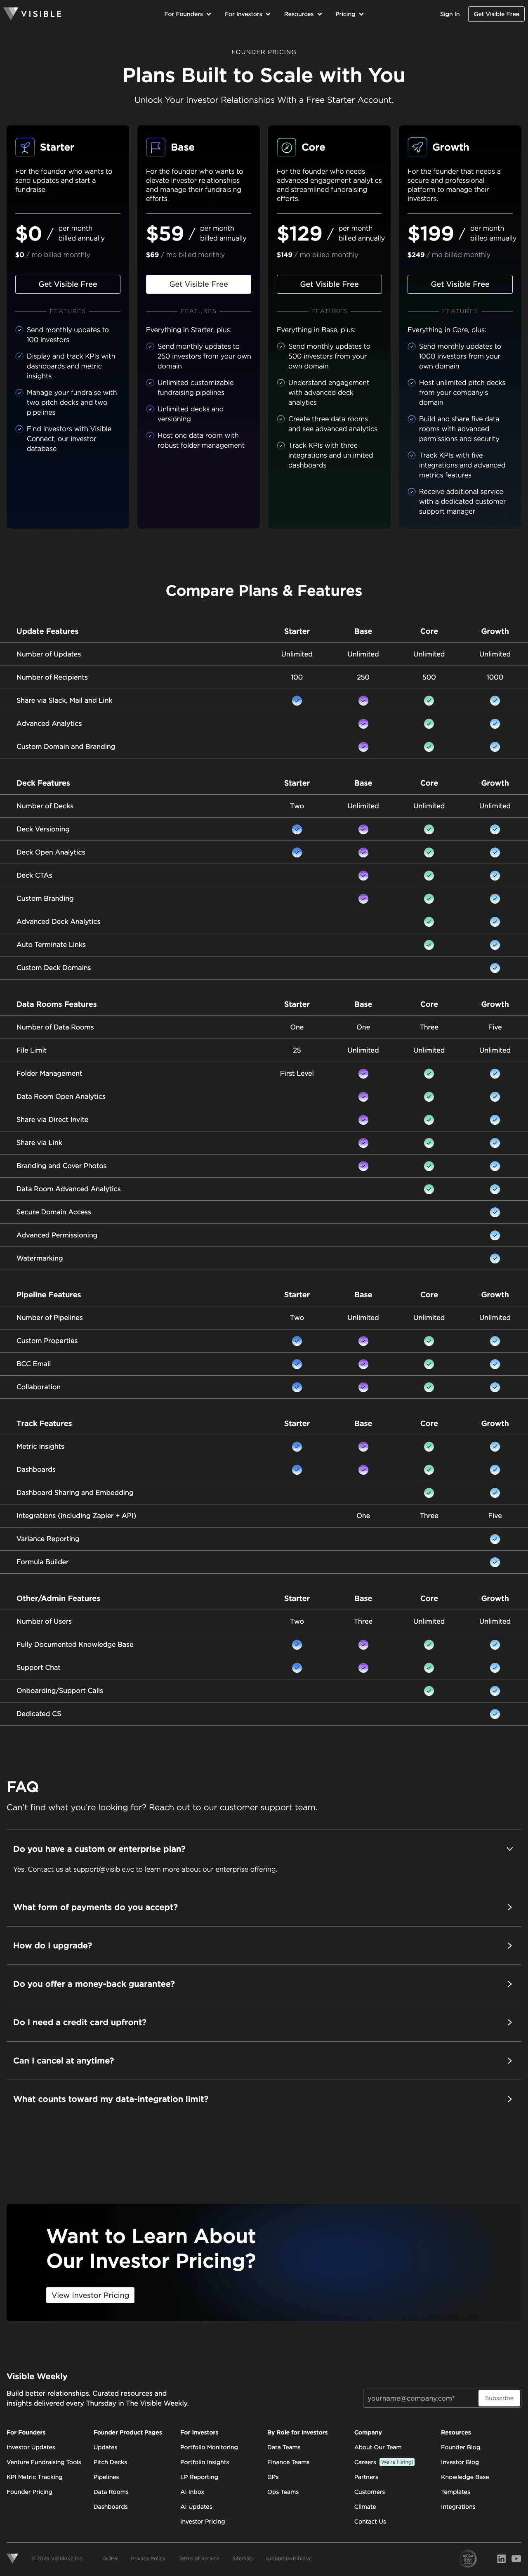
Task: Open the LinkedIn icon in the footer
Action: click(x=501, y=2558)
